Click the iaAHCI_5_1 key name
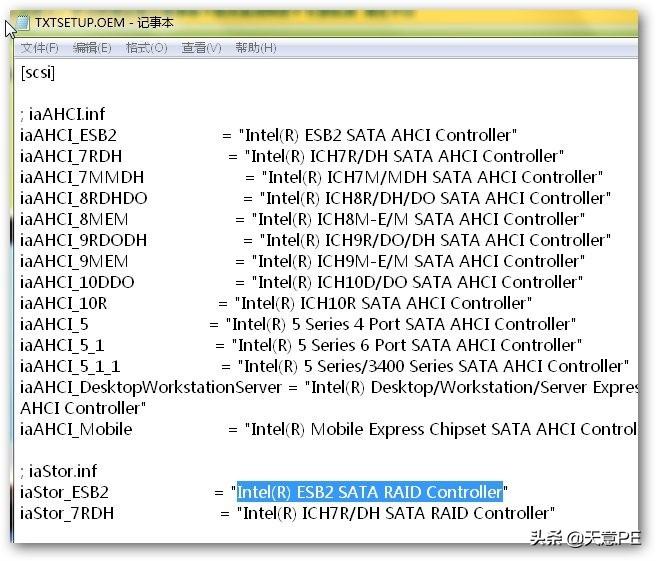 coord(62,346)
